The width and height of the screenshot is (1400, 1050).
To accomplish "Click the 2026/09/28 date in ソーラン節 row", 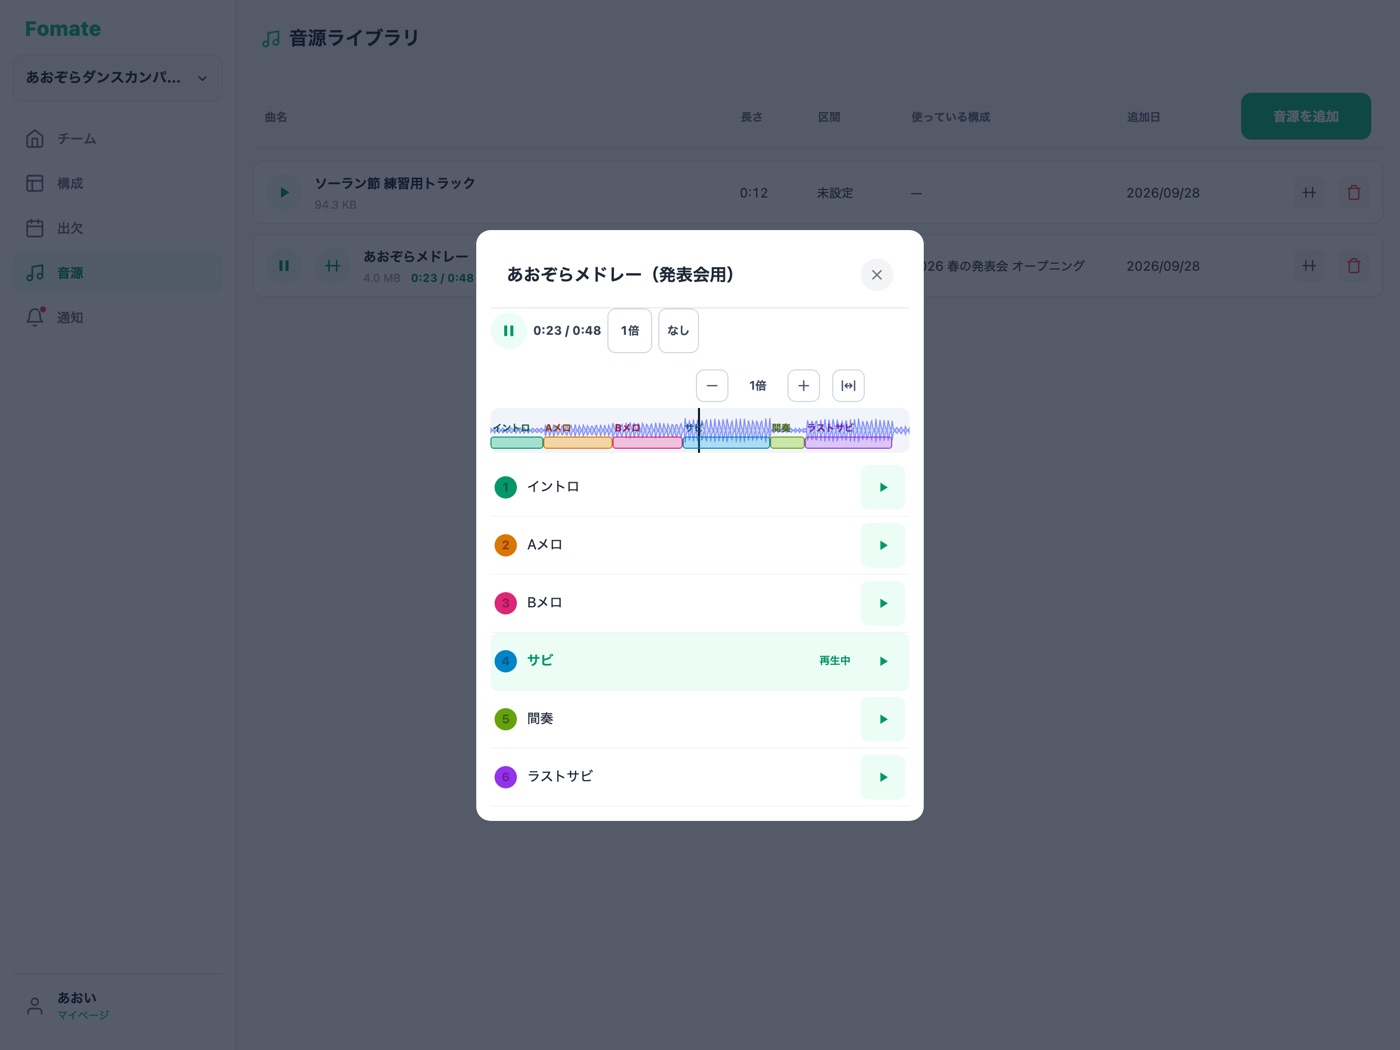I will coord(1163,193).
